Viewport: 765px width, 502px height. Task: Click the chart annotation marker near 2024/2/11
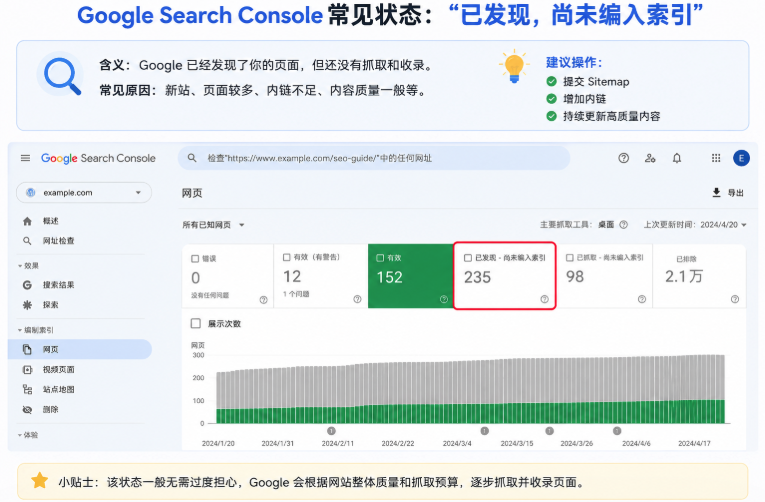click(331, 431)
